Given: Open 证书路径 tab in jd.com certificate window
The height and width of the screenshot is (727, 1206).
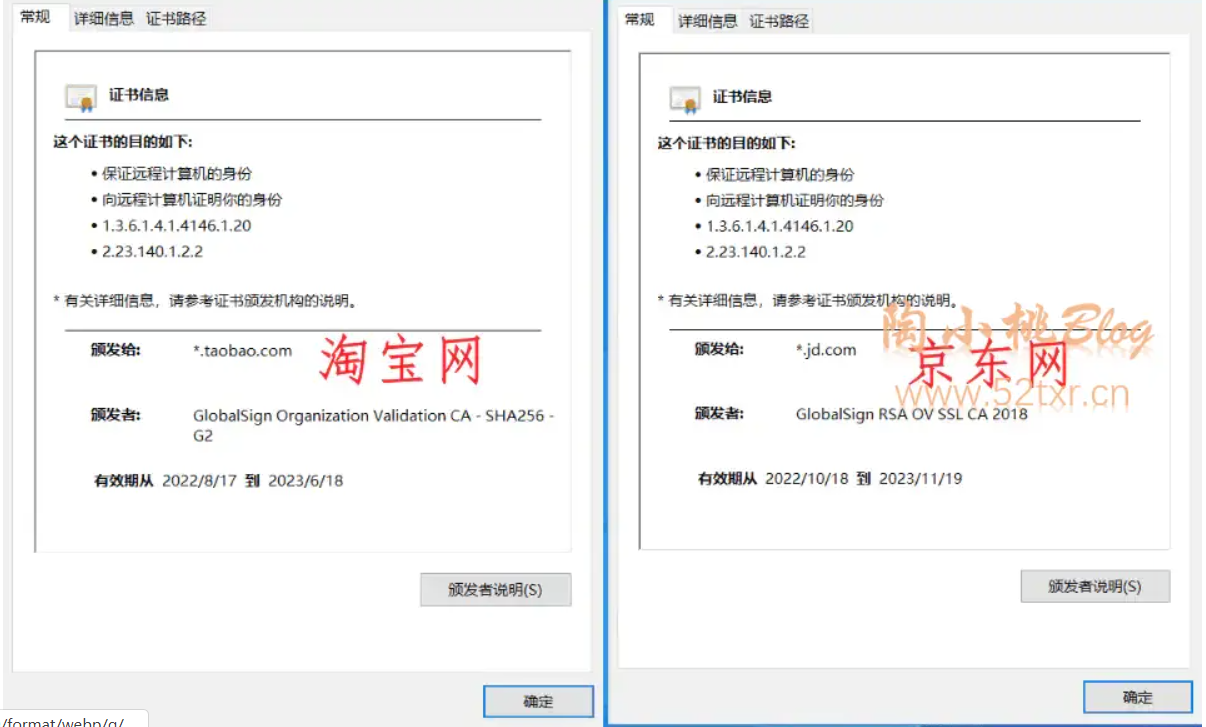Looking at the screenshot, I should pos(779,21).
